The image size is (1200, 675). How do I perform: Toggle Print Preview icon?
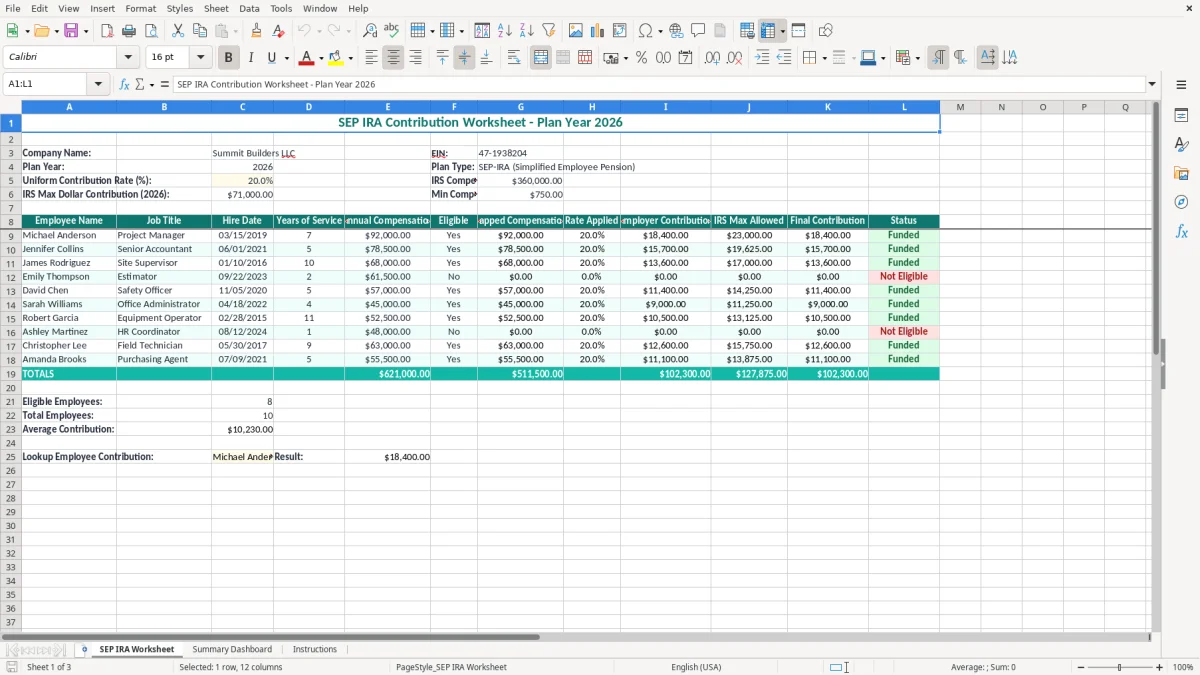pyautogui.click(x=151, y=31)
